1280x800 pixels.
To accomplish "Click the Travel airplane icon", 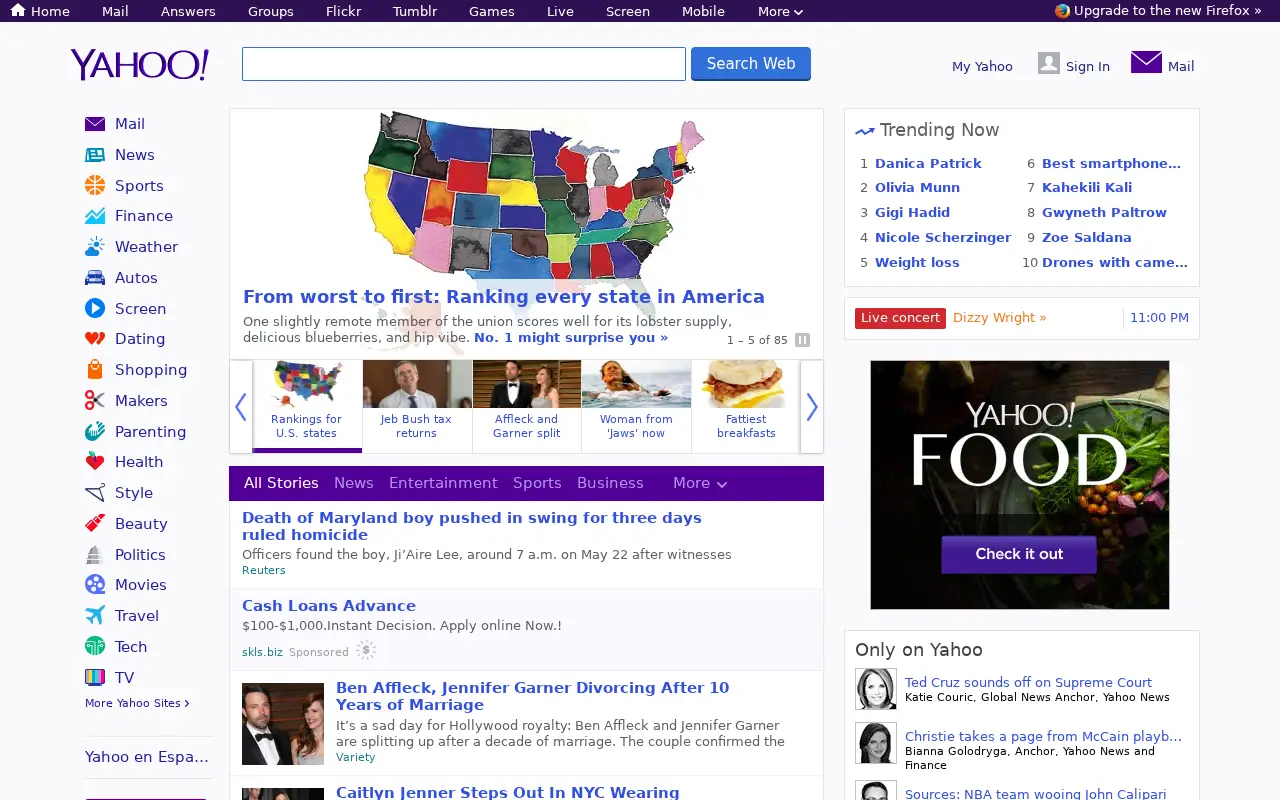I will click(95, 615).
